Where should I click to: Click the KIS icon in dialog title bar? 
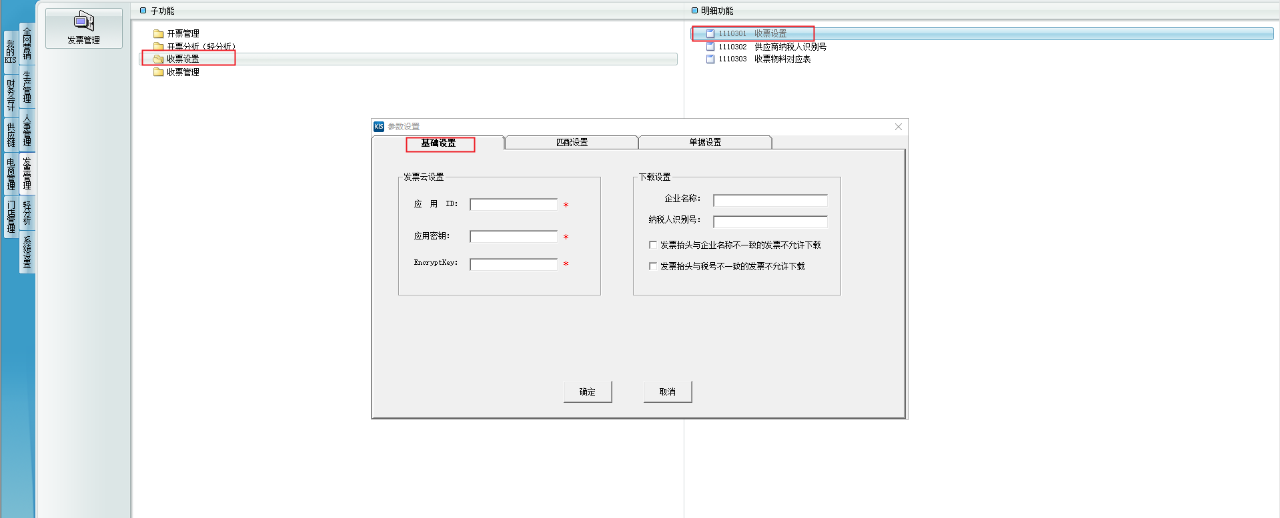pos(379,126)
